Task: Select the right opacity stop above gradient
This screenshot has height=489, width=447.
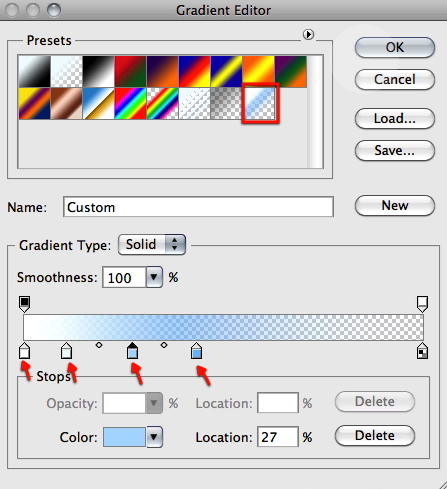Action: [x=422, y=304]
